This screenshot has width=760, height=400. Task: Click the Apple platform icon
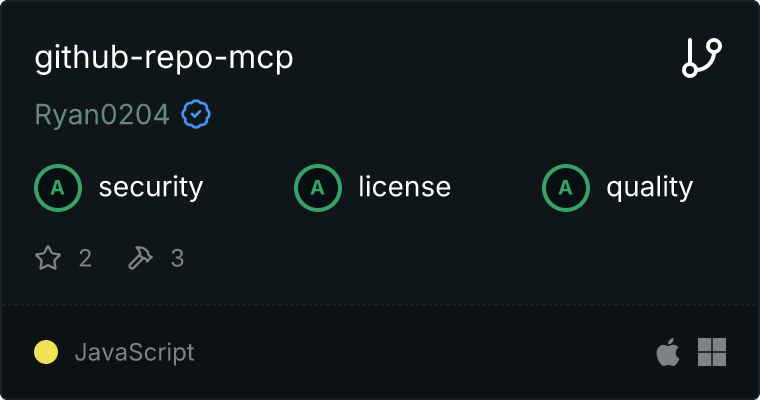coord(668,352)
